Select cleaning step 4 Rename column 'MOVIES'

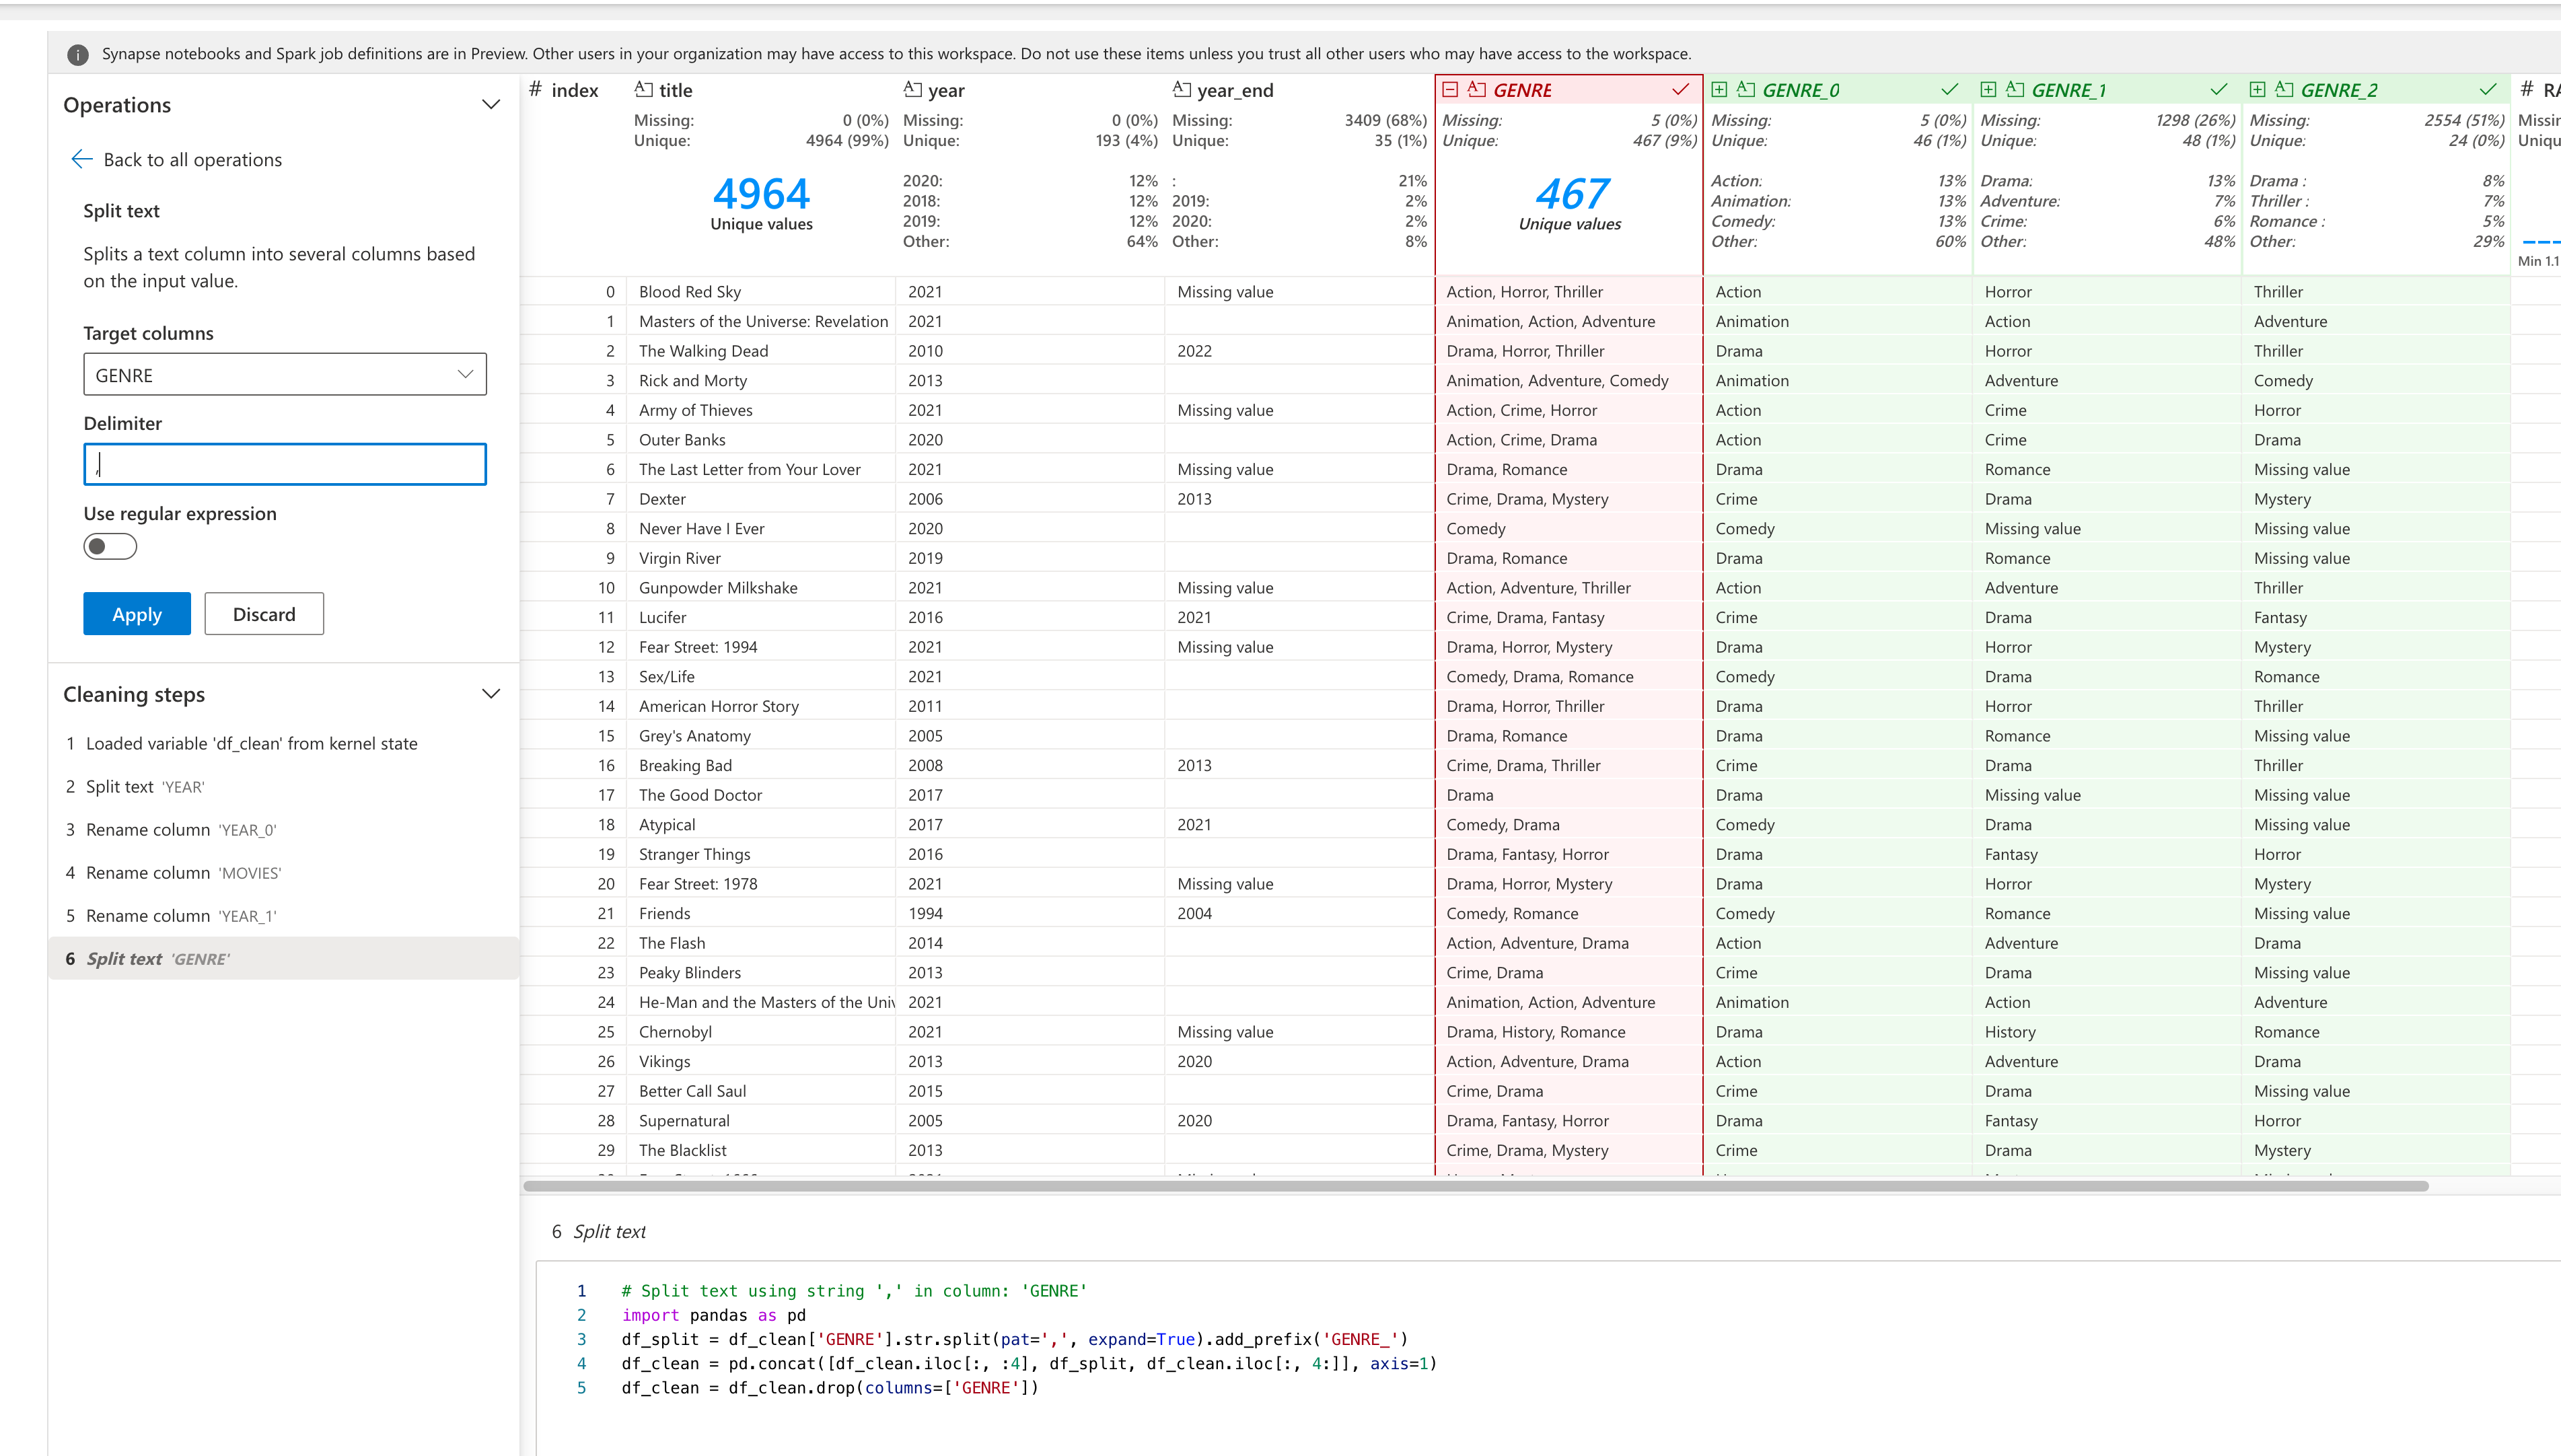(183, 873)
